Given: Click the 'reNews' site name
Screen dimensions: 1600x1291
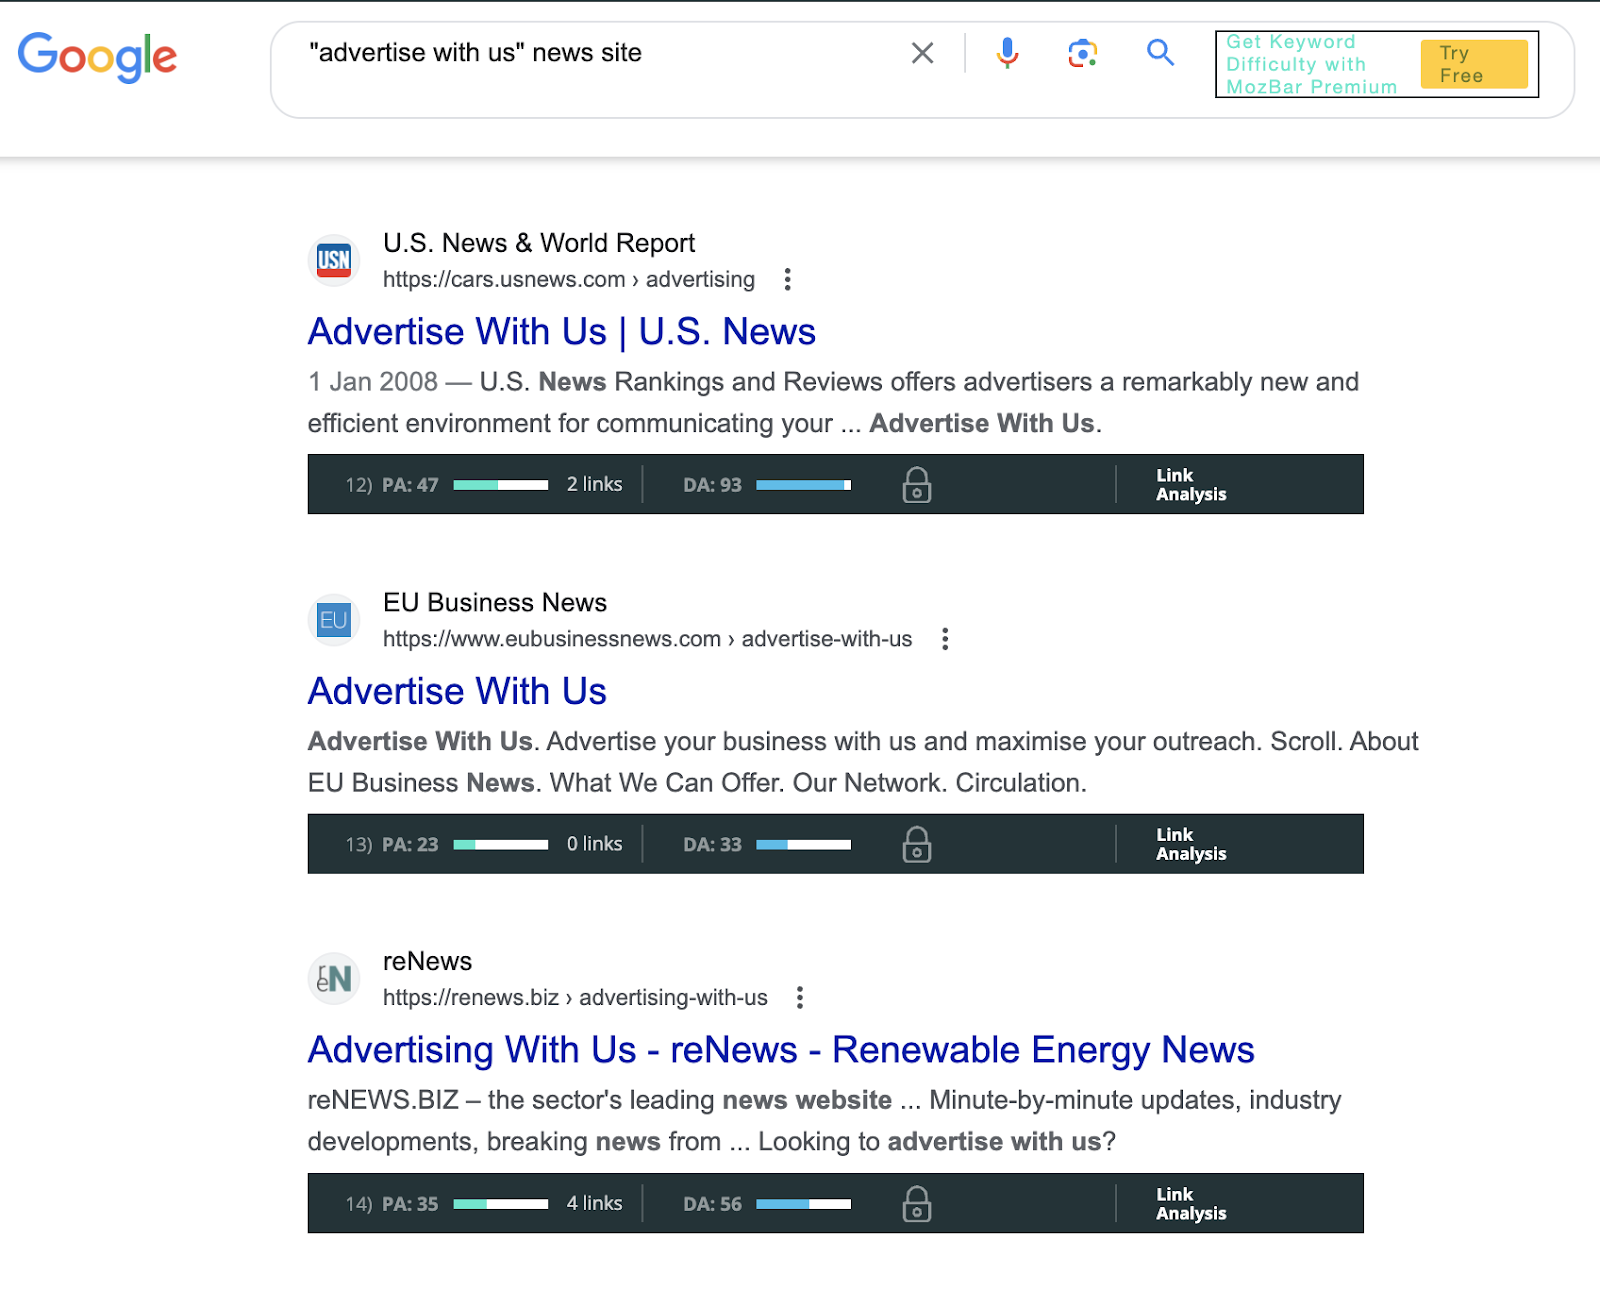Looking at the screenshot, I should coord(427,961).
